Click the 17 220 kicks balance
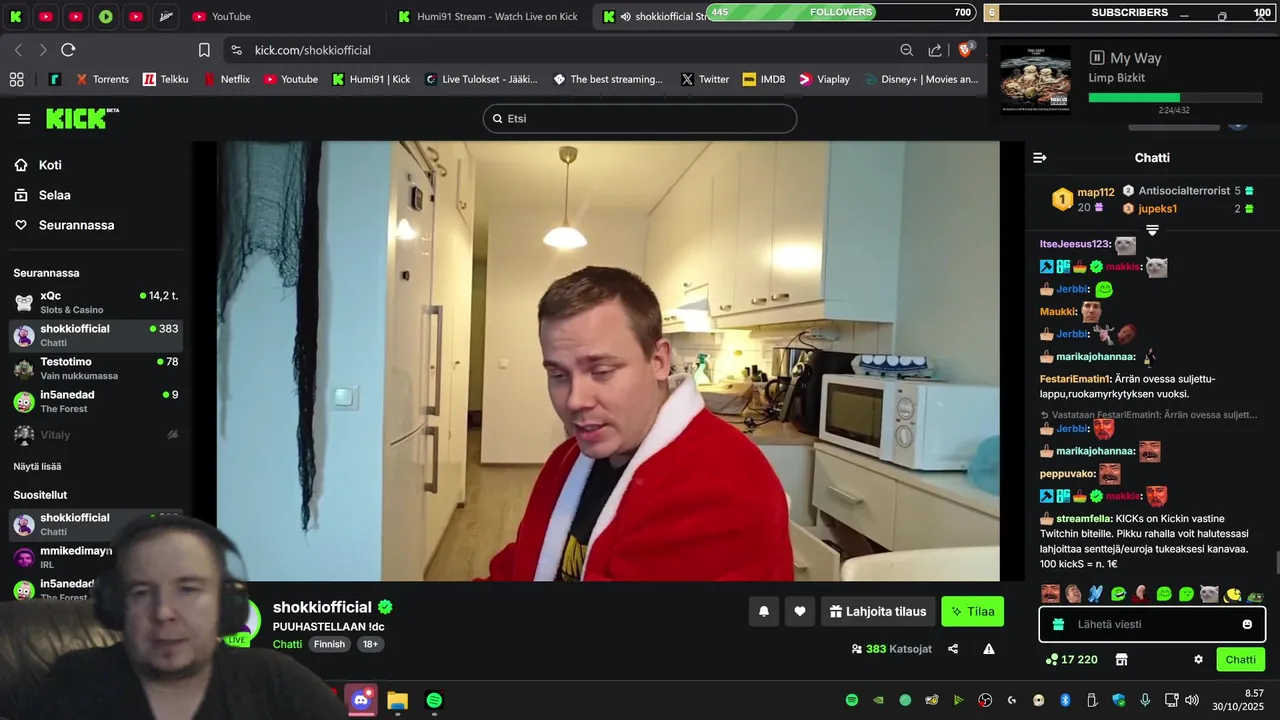 1071,659
